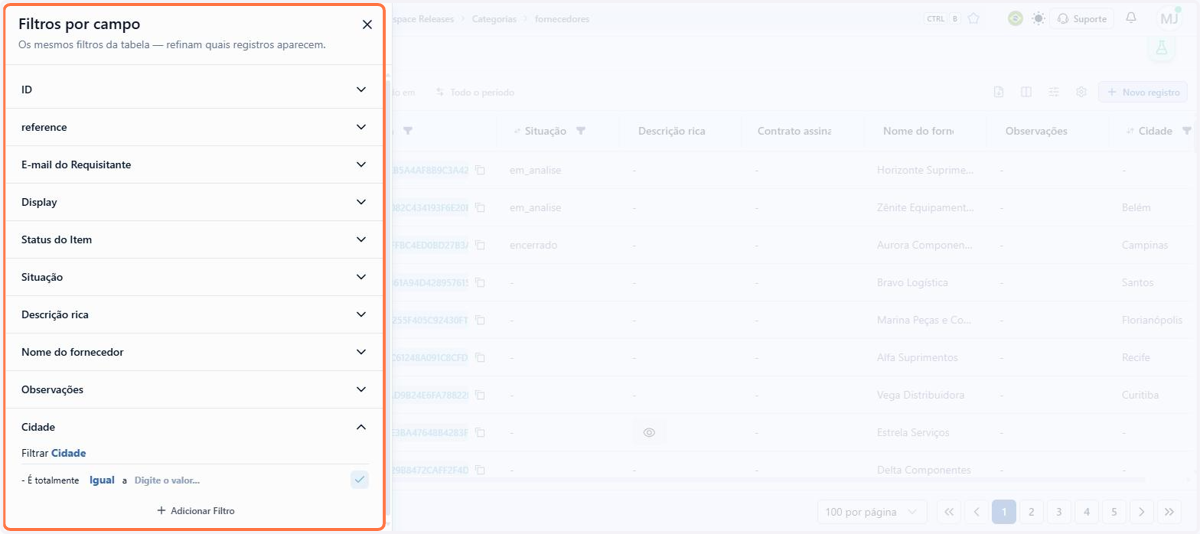Image resolution: width=1200 pixels, height=534 pixels.
Task: Expand the ID filter section
Action: point(194,90)
